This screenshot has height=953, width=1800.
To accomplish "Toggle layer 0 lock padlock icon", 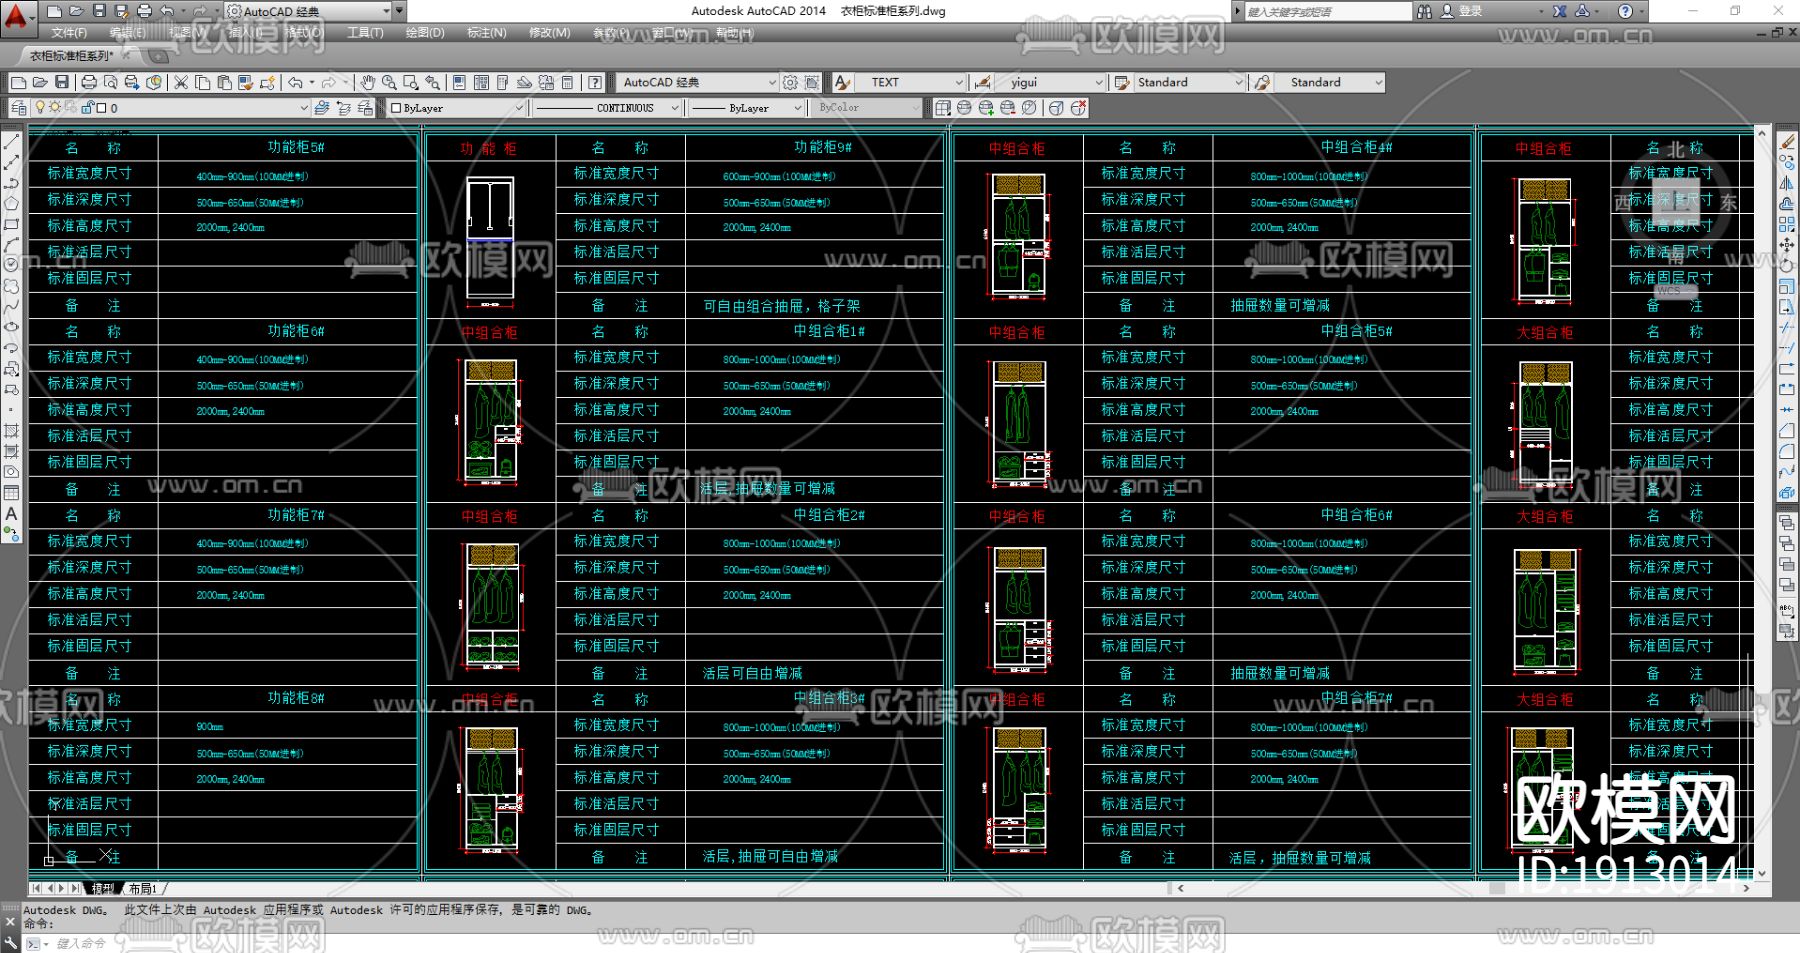I will tap(87, 108).
